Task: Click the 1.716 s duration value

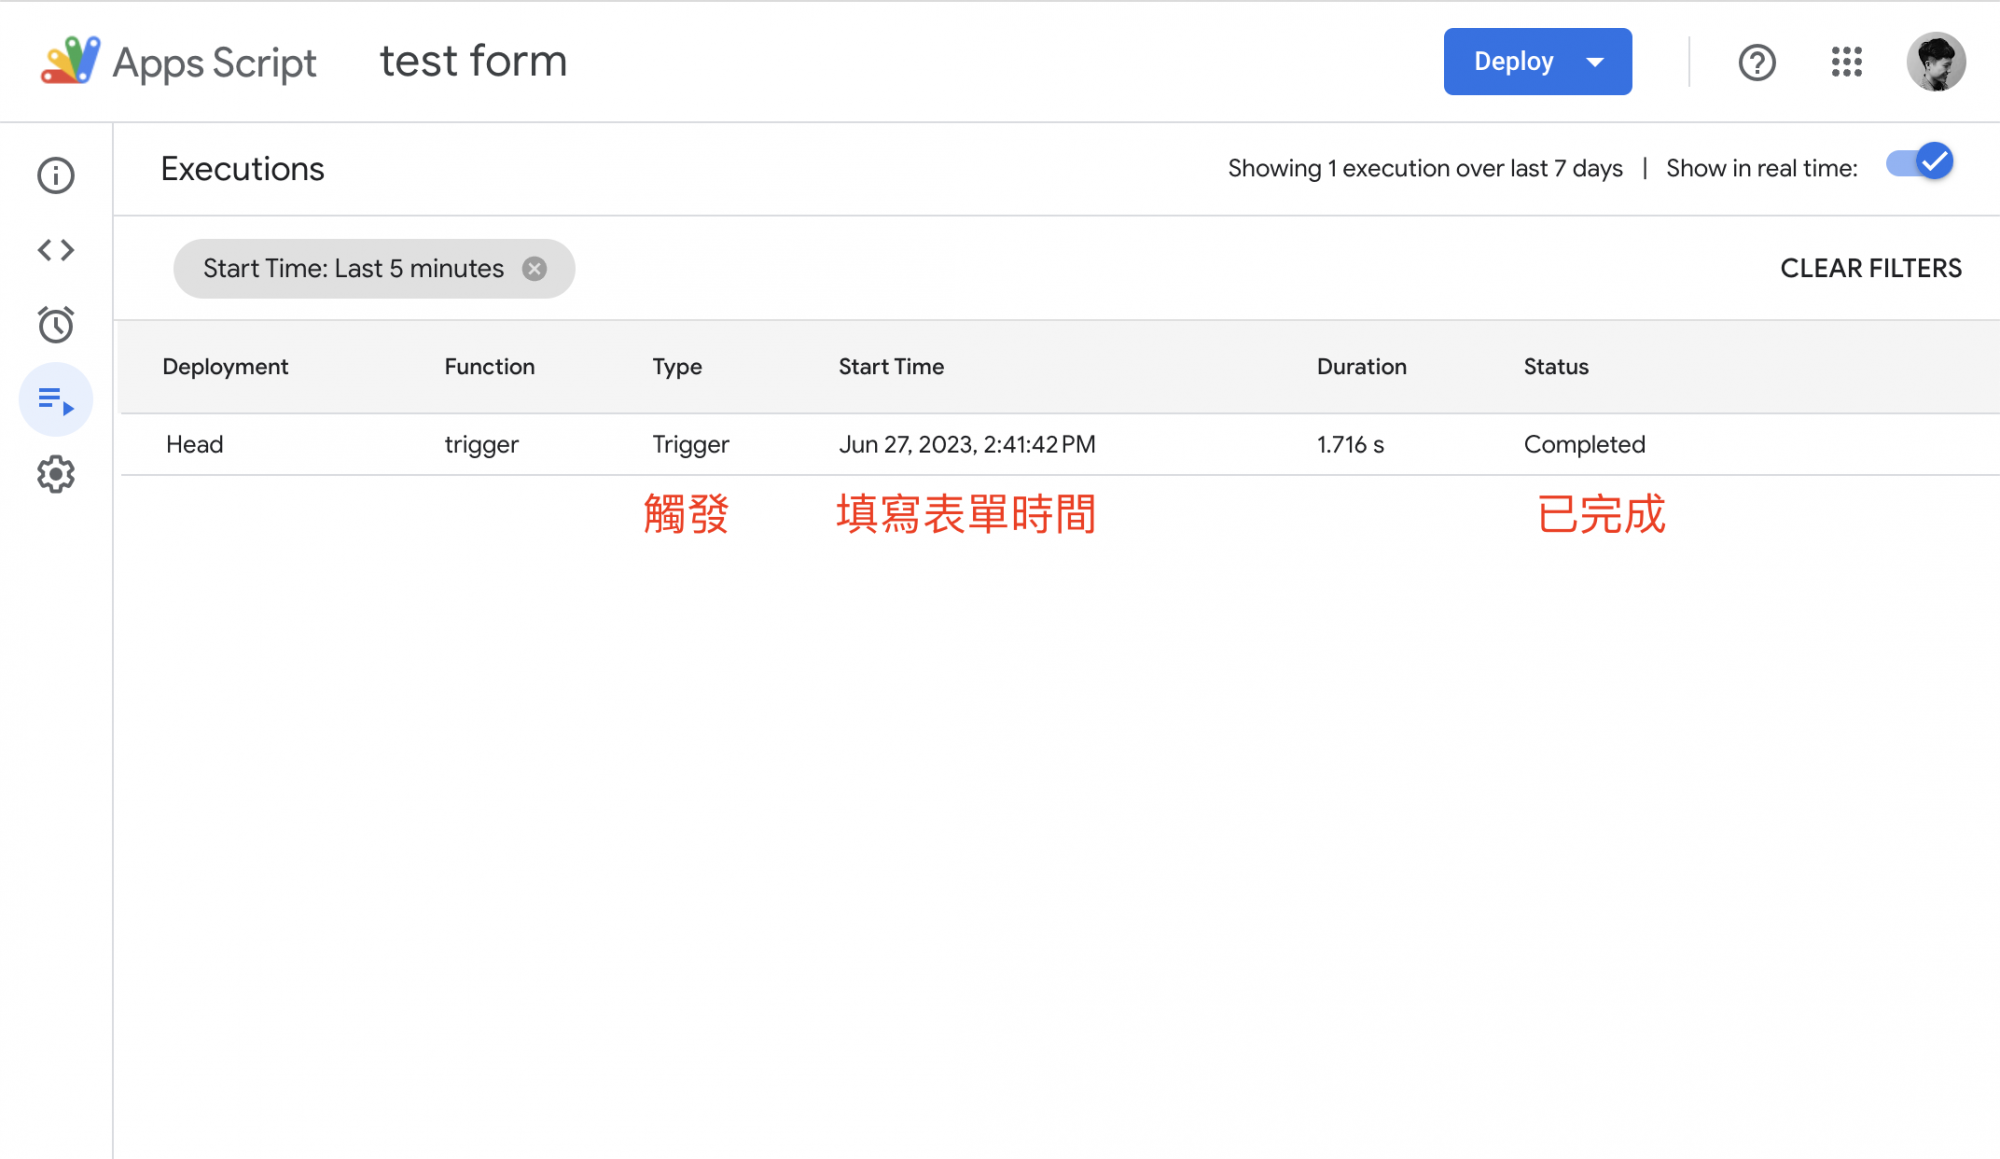Action: click(x=1350, y=444)
